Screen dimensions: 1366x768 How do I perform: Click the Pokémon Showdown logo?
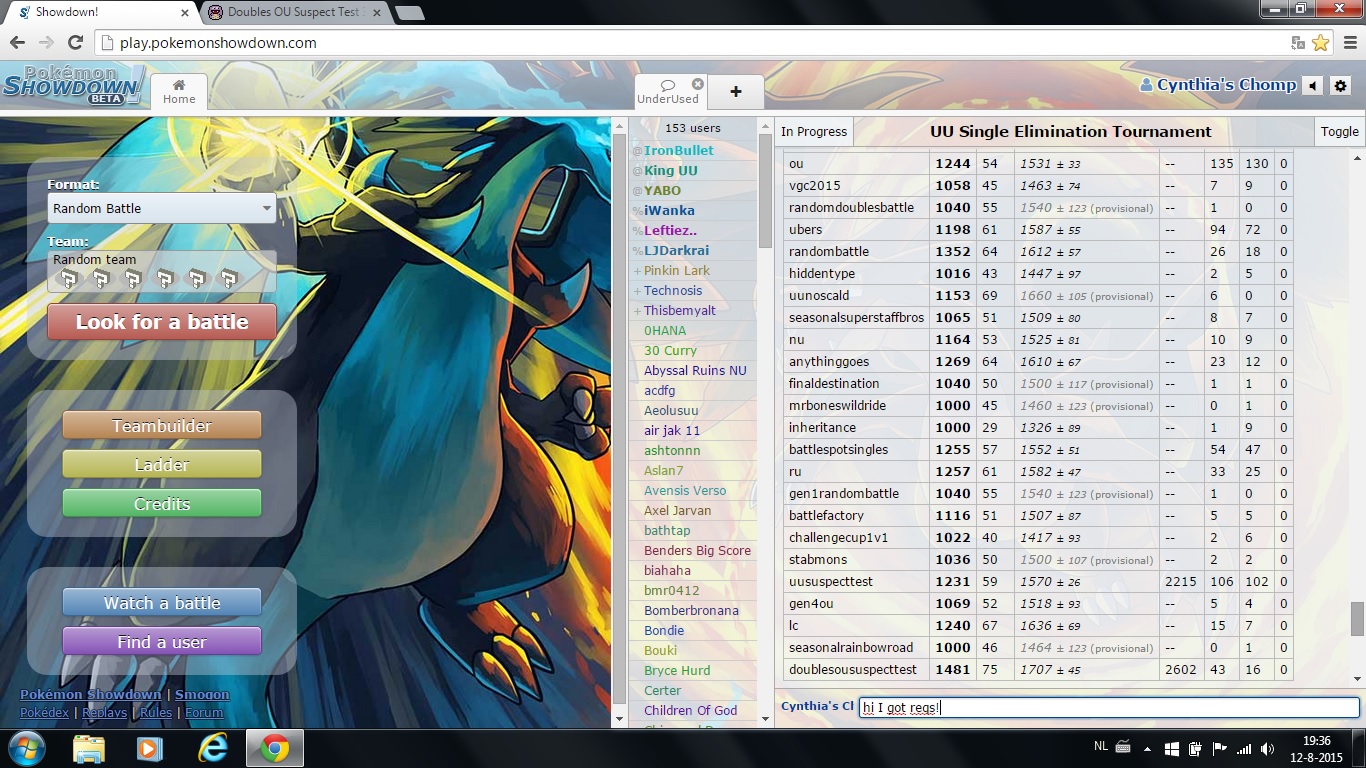coord(72,86)
